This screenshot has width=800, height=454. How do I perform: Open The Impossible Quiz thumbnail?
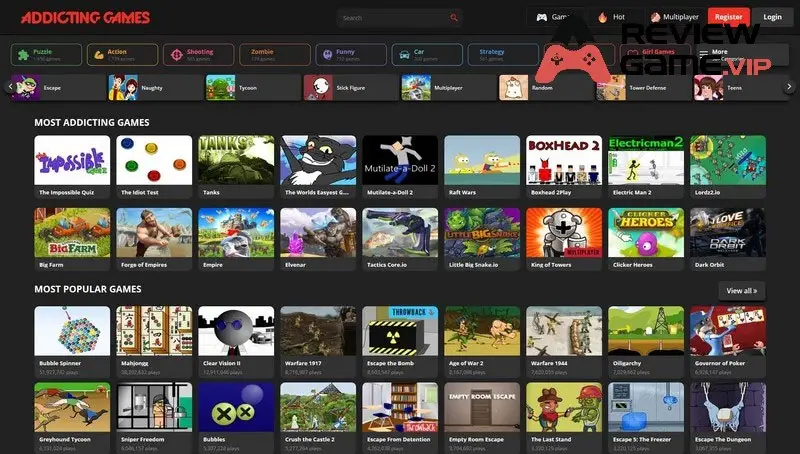tap(72, 160)
